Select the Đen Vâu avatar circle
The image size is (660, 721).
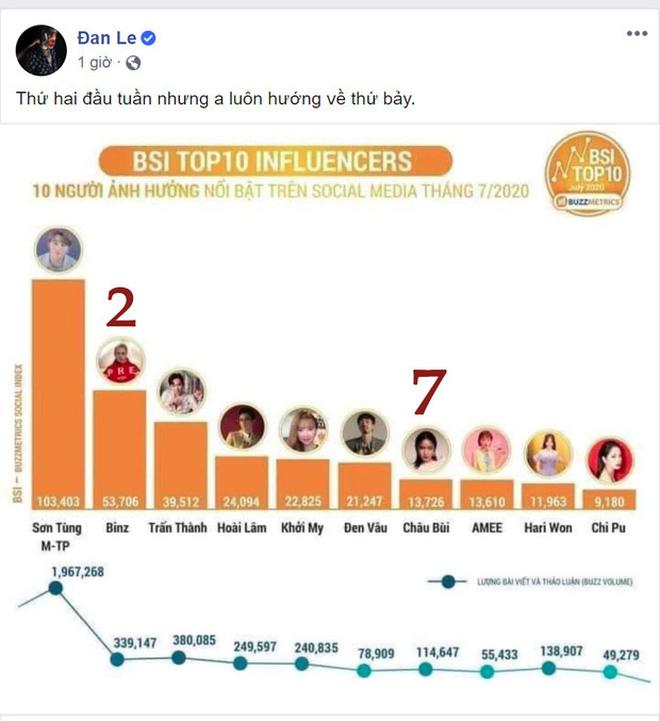pos(365,433)
